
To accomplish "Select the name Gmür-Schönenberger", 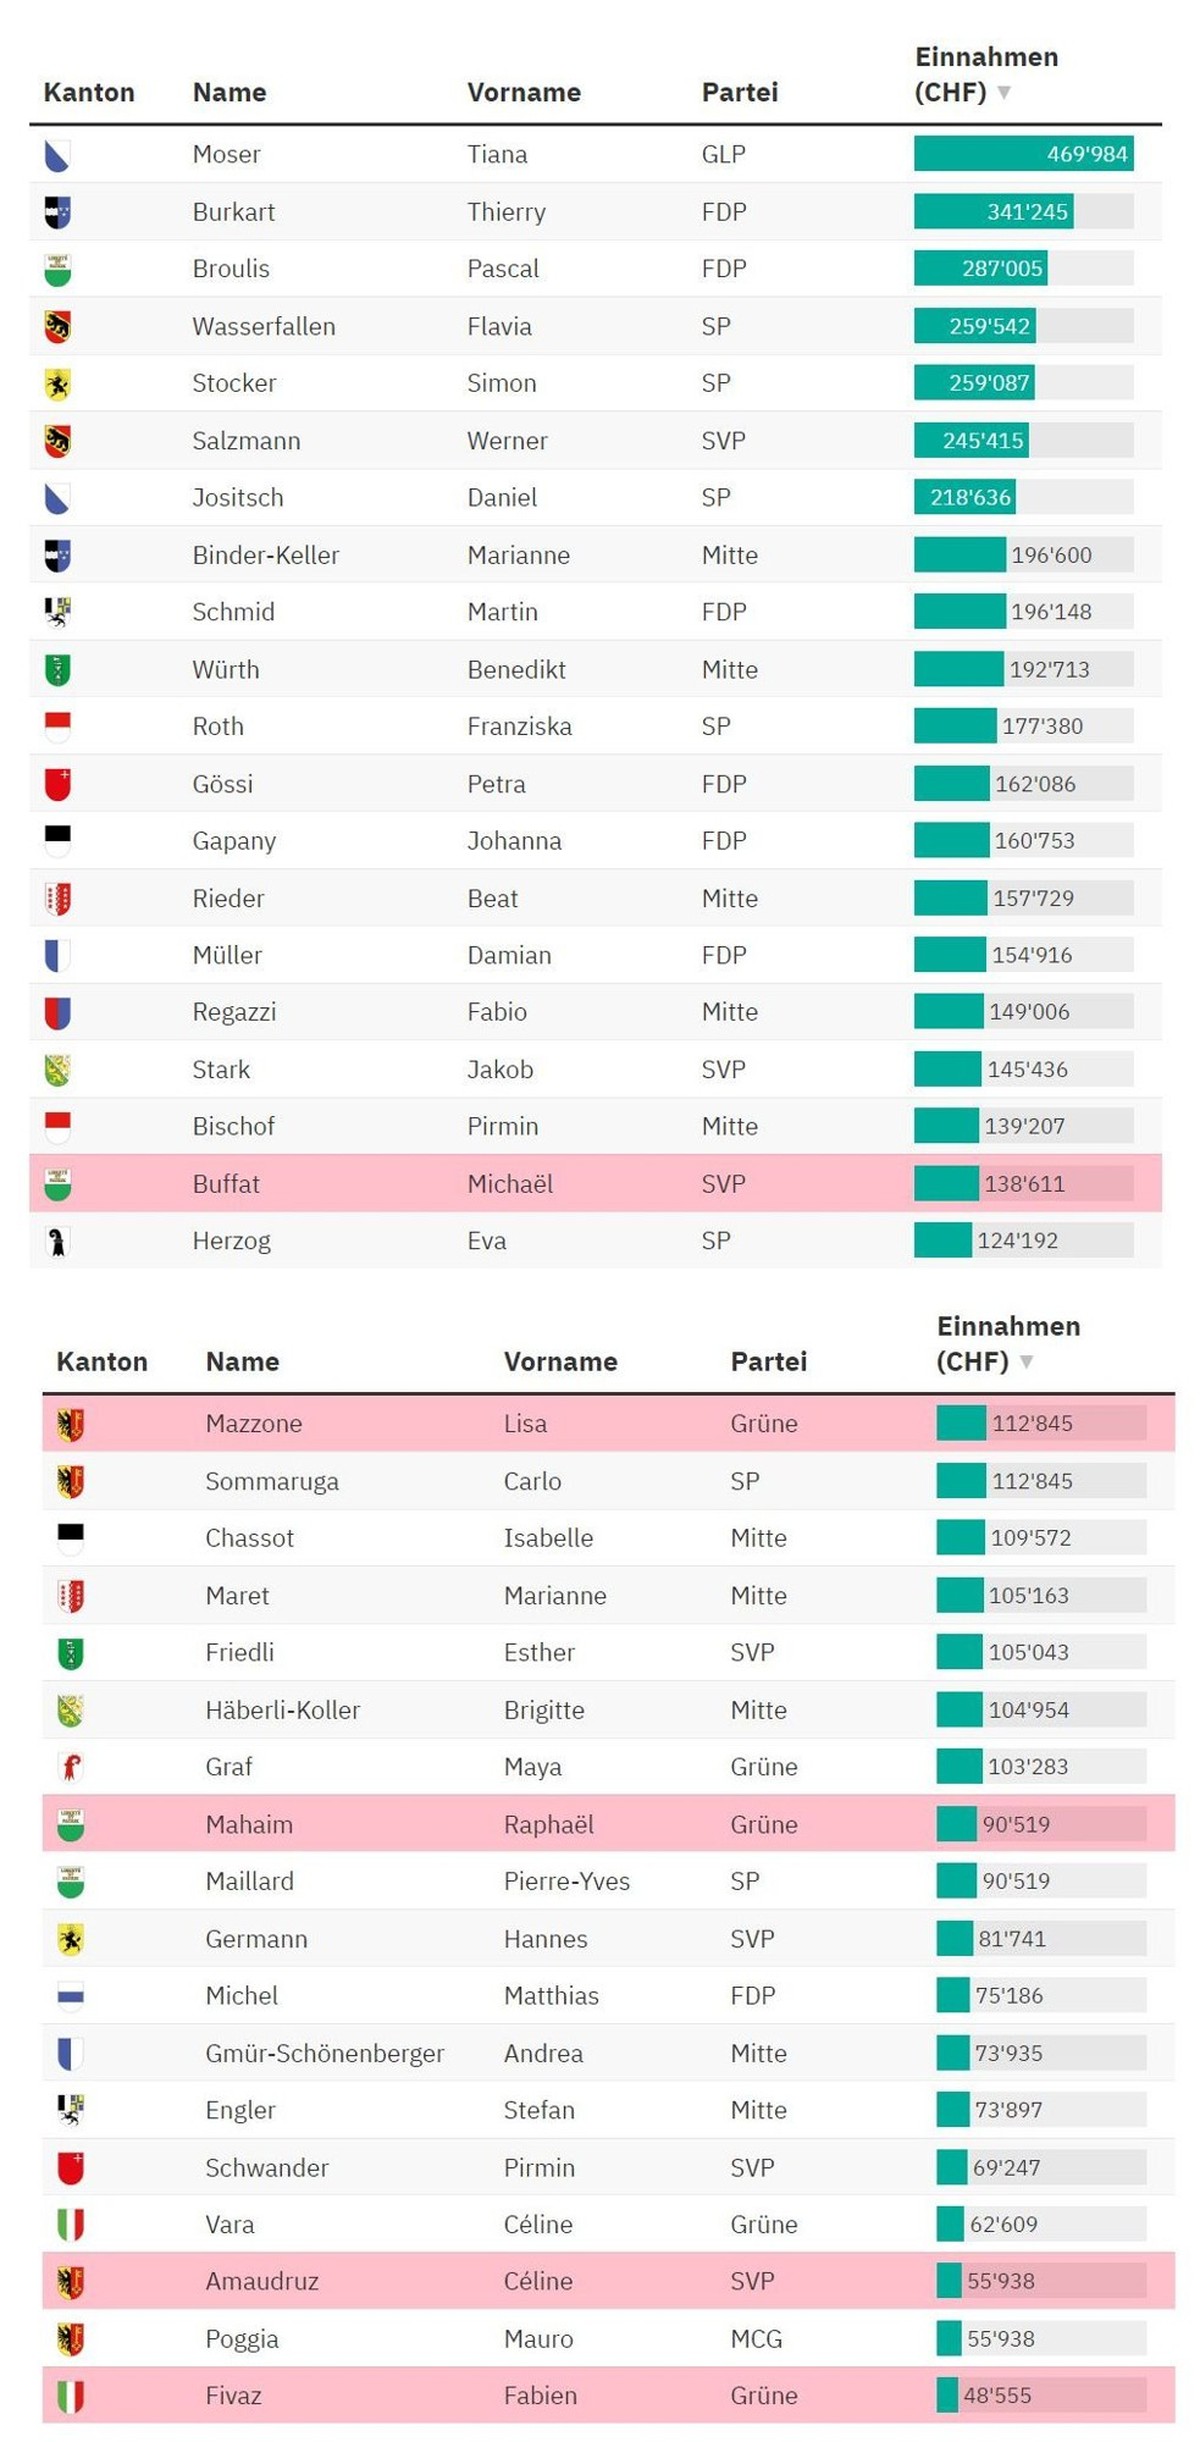I will (x=324, y=2054).
